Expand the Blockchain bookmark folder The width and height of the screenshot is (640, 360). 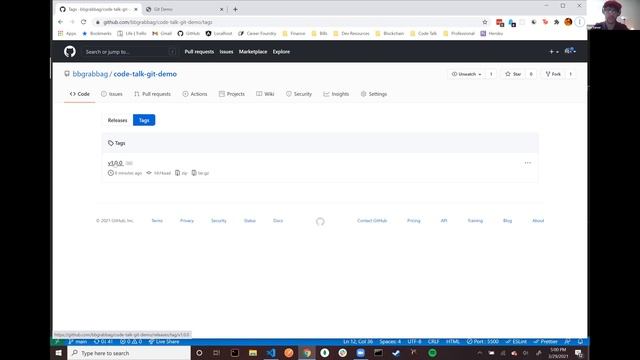389,33
